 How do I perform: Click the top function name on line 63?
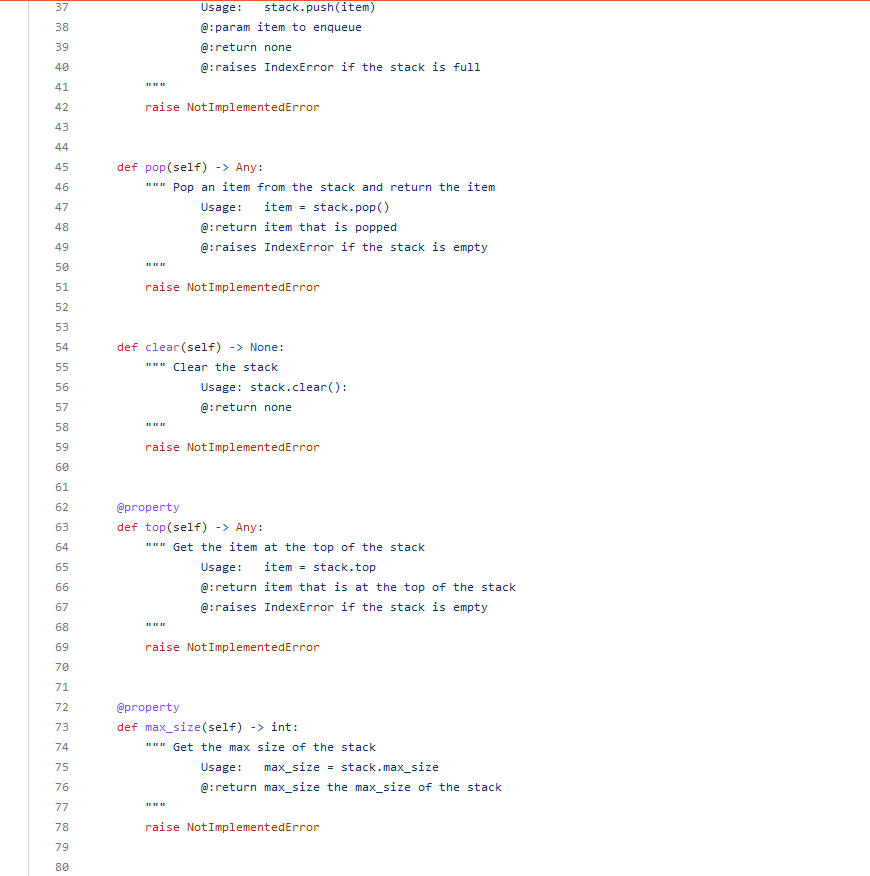[155, 527]
